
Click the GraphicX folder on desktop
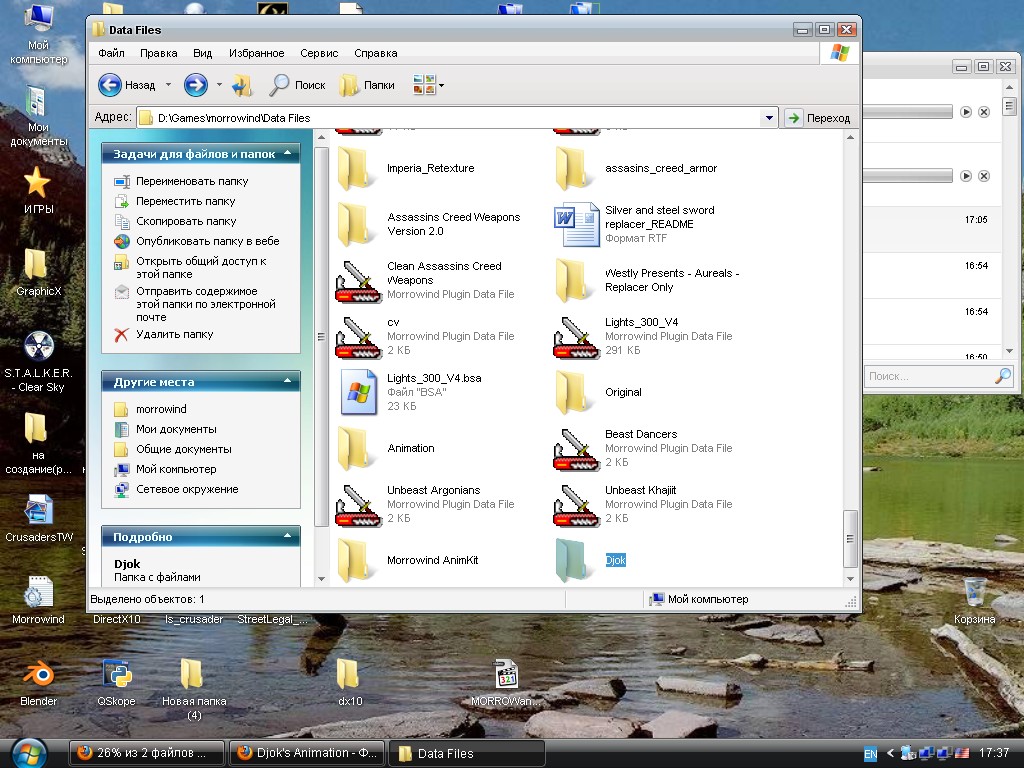coord(36,264)
